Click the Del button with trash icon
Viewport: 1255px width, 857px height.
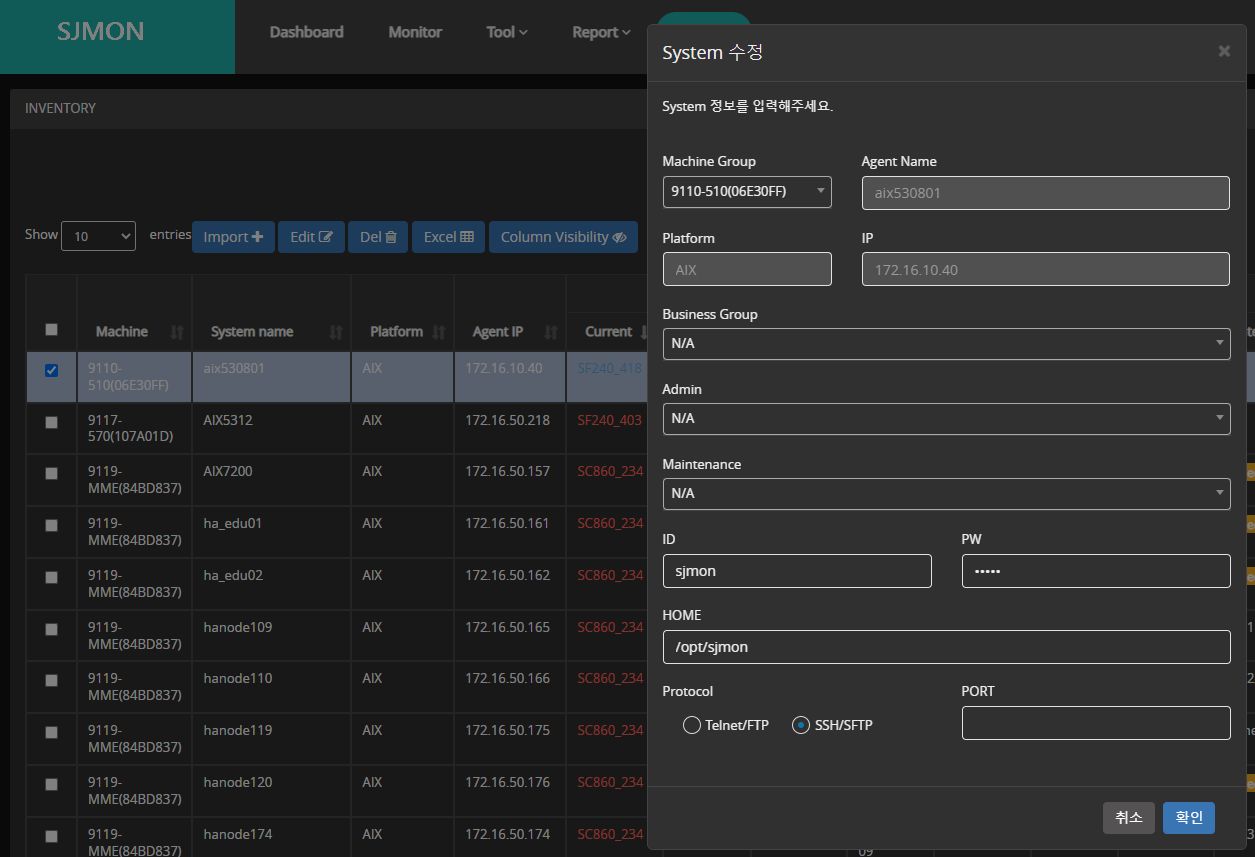point(378,237)
